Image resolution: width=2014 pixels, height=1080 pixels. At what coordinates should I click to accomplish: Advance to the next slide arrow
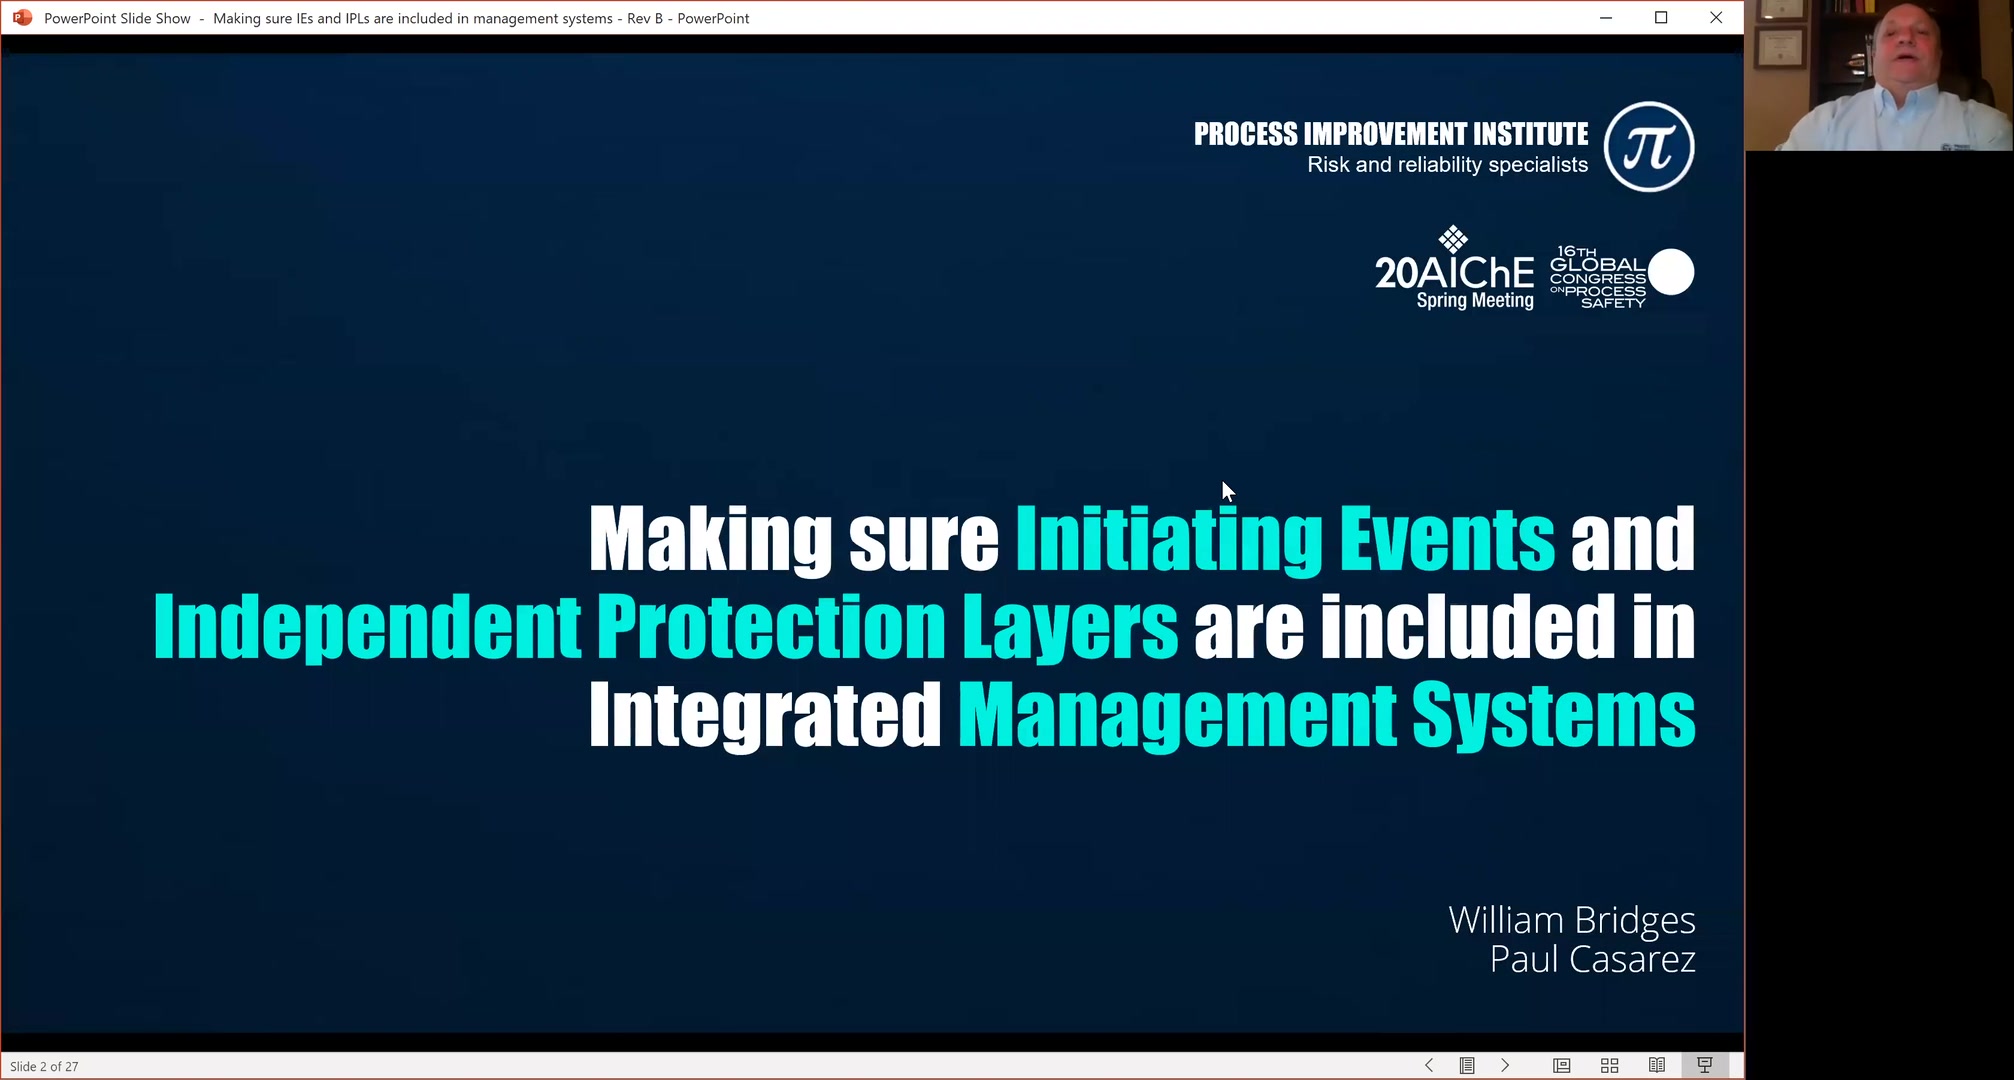coord(1505,1065)
